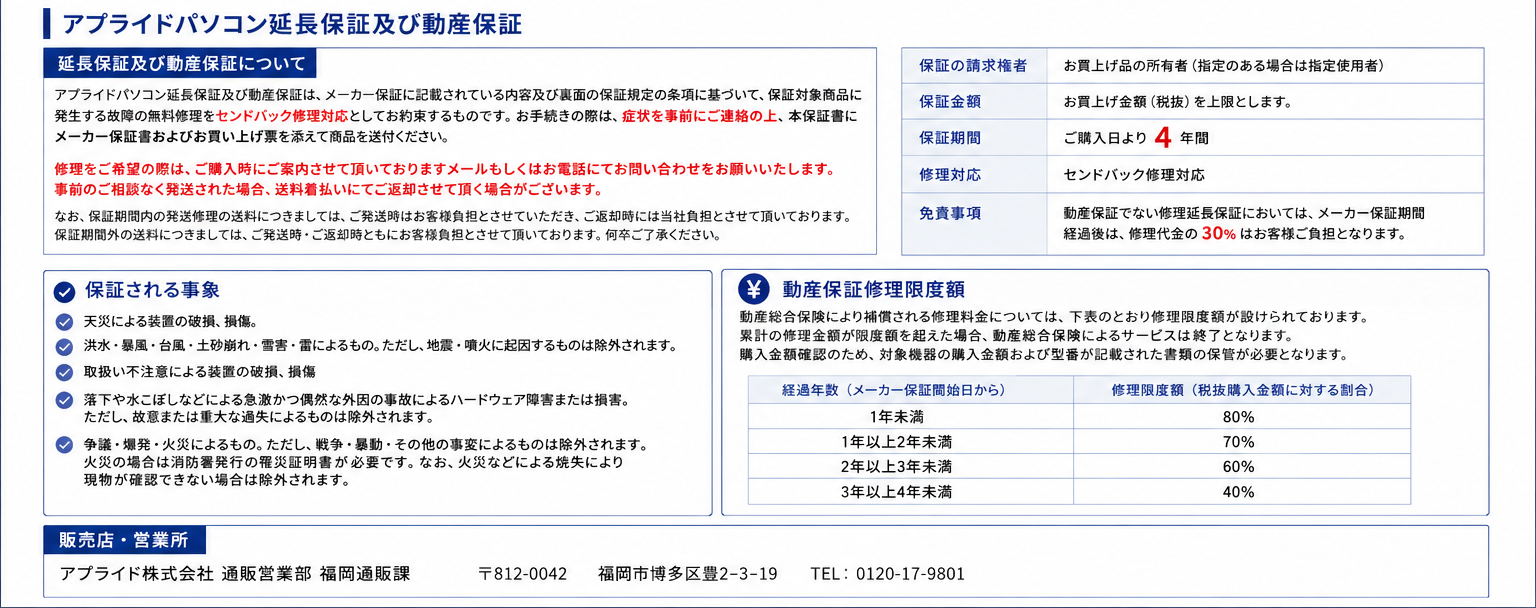Click the 60% table cell
This screenshot has height=608, width=1536.
tap(1242, 466)
